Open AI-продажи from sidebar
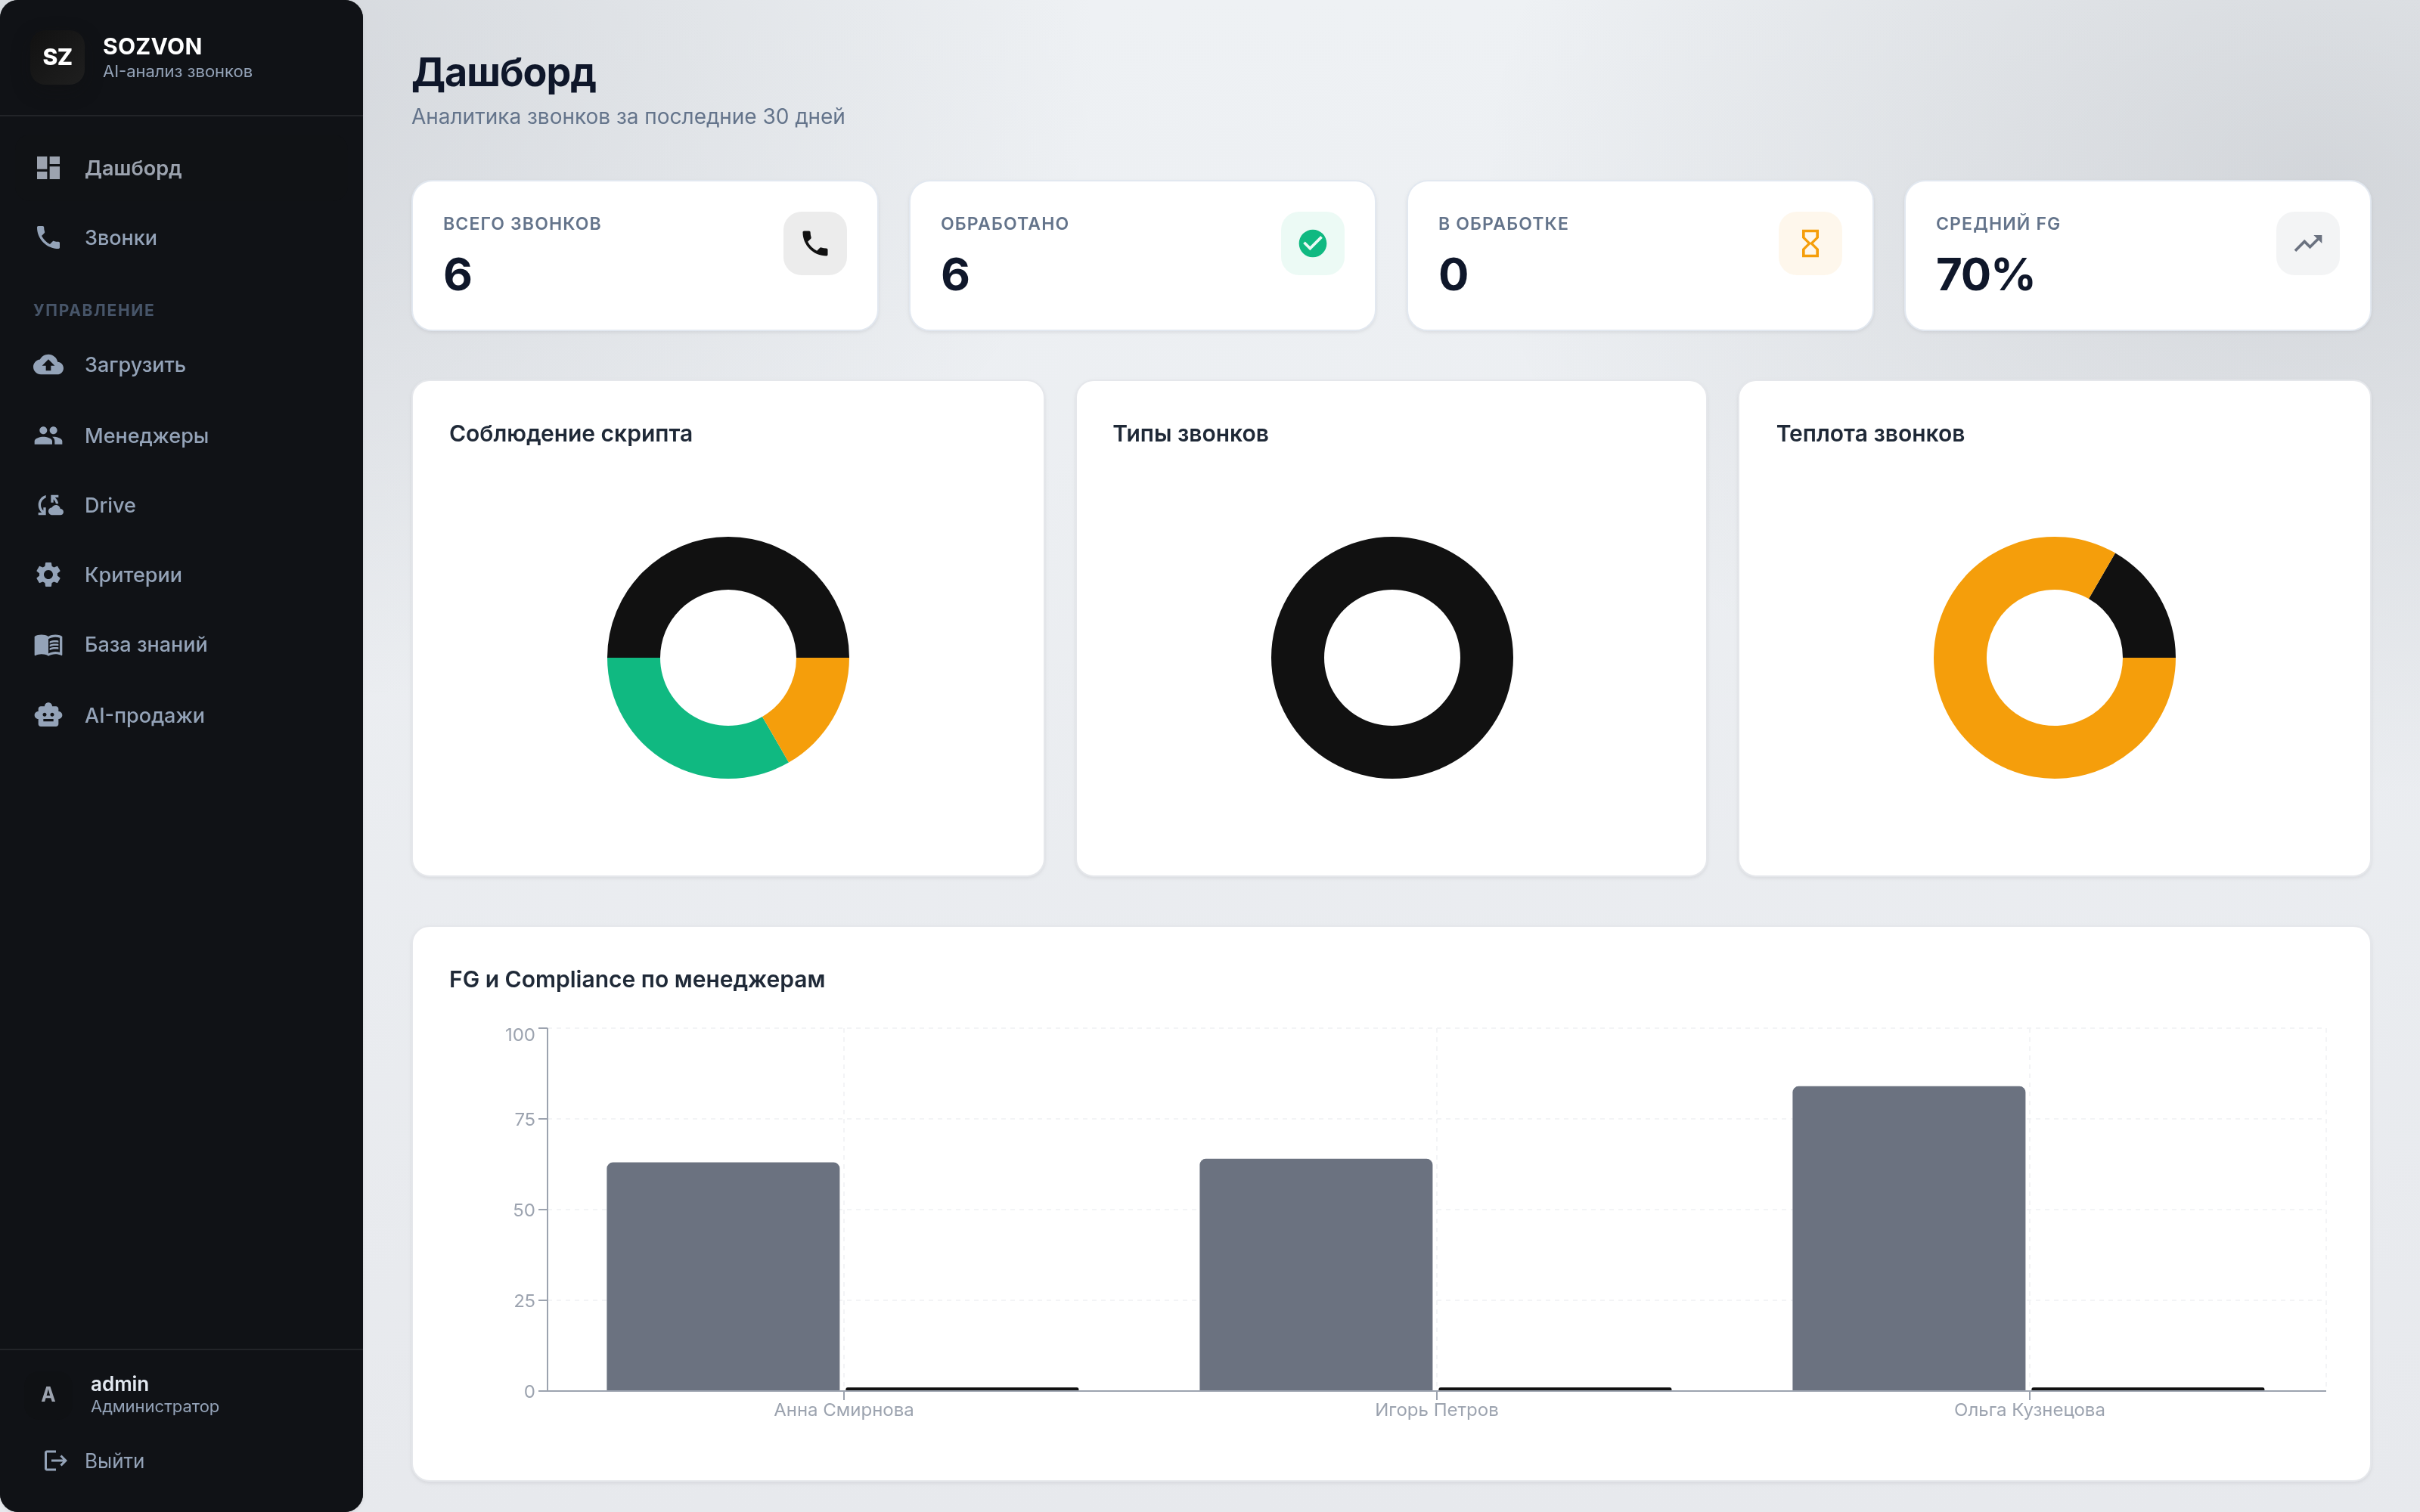The width and height of the screenshot is (2420, 1512). click(x=181, y=715)
